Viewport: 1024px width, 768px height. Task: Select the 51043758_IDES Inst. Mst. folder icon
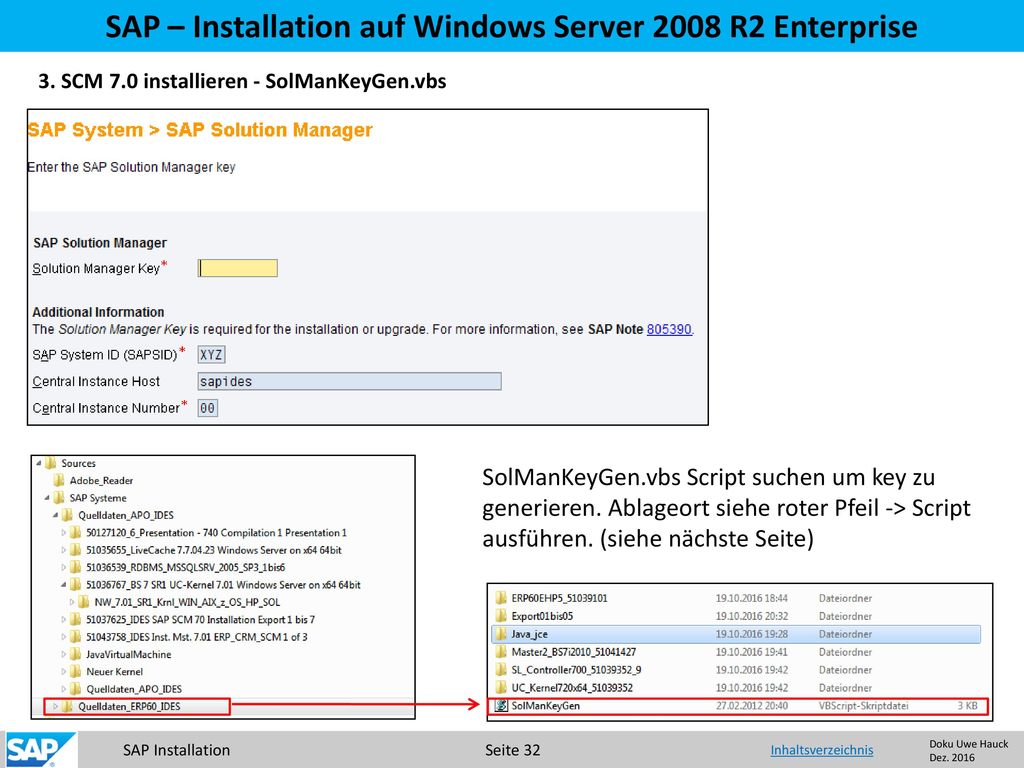click(x=76, y=636)
